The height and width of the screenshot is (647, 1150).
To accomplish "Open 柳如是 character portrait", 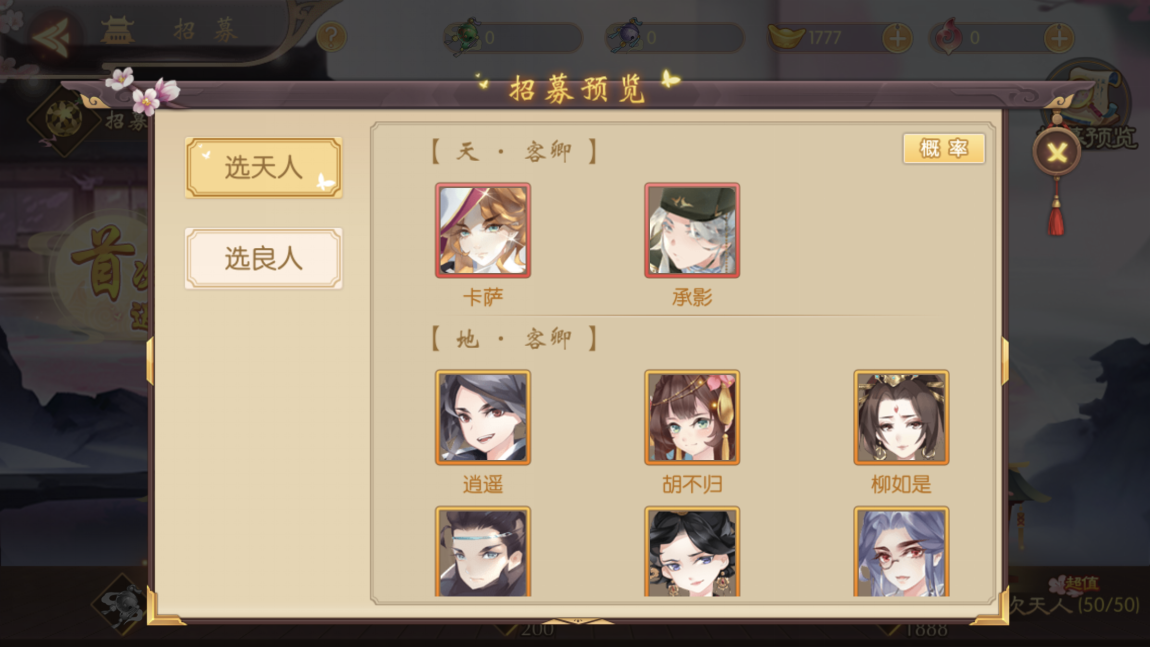I will [x=901, y=417].
